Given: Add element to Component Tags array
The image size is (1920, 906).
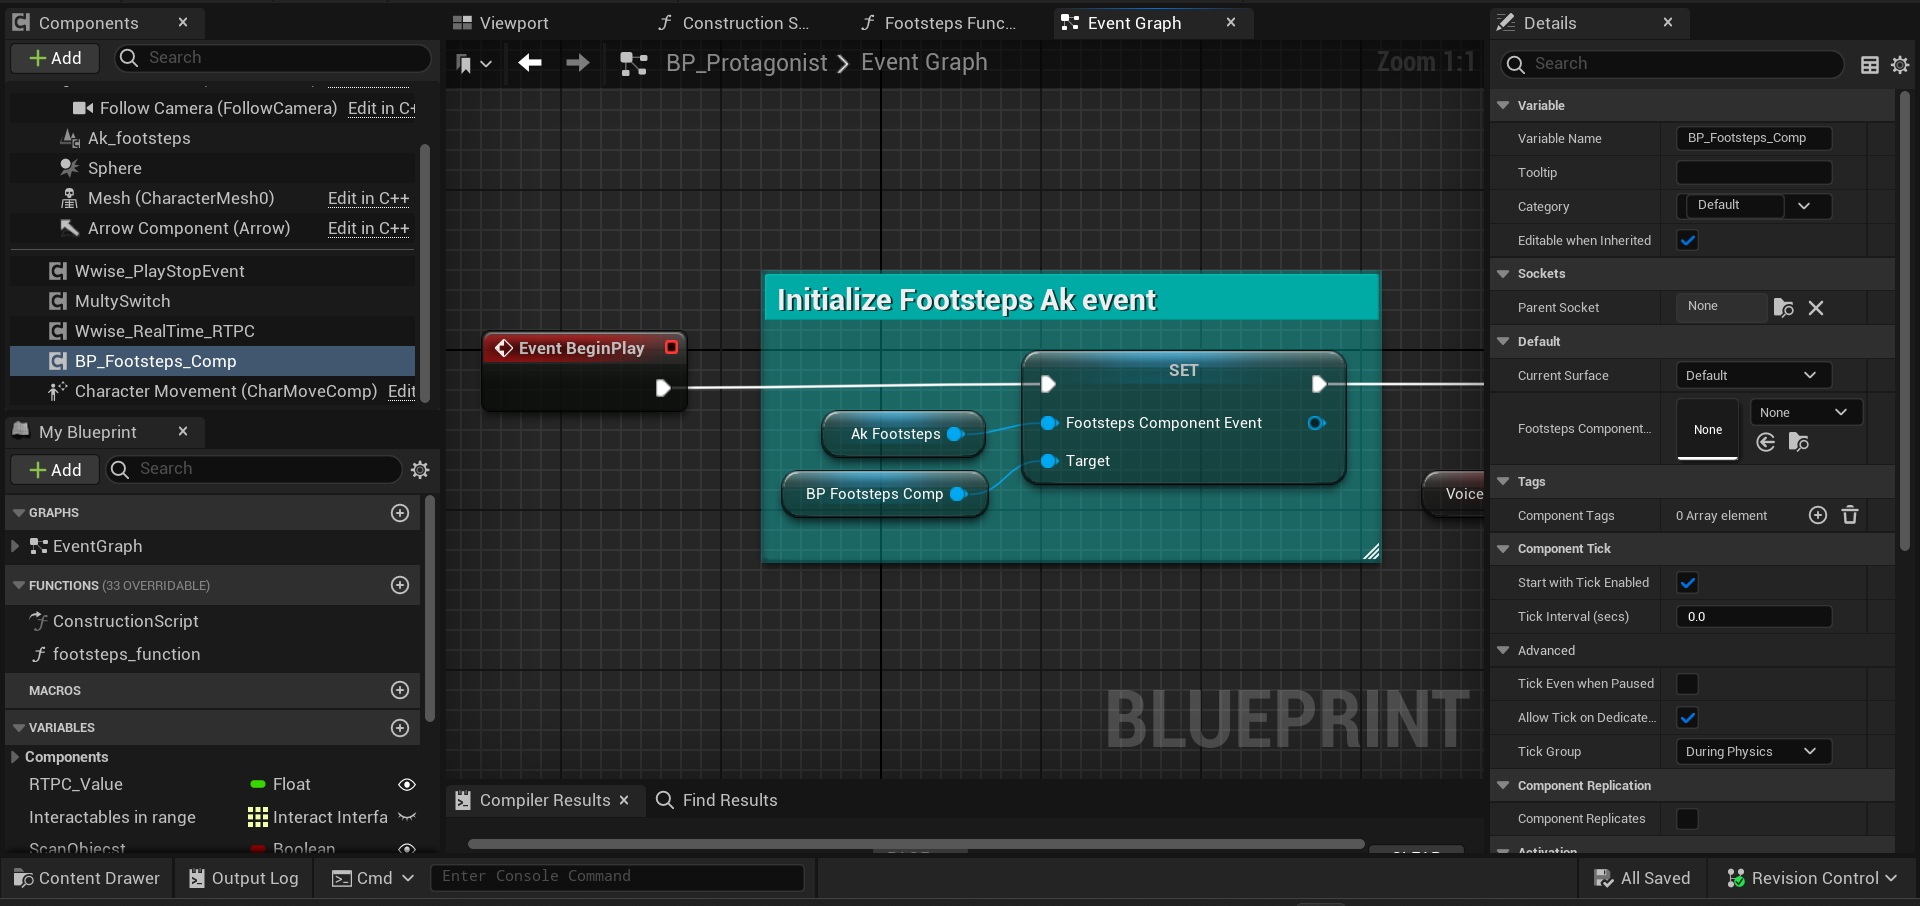Looking at the screenshot, I should point(1818,515).
